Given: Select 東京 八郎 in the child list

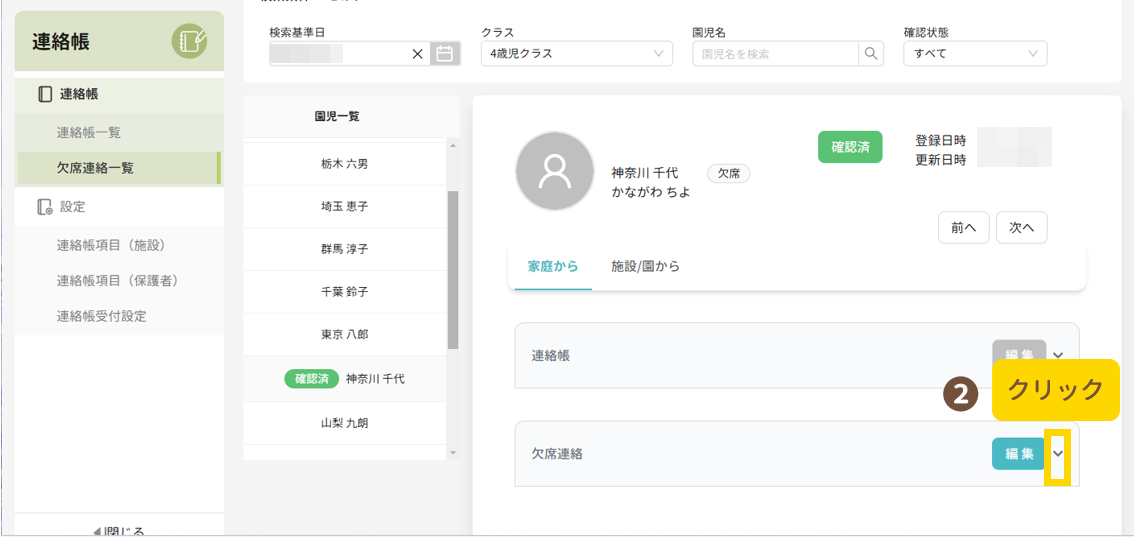Looking at the screenshot, I should (x=344, y=334).
